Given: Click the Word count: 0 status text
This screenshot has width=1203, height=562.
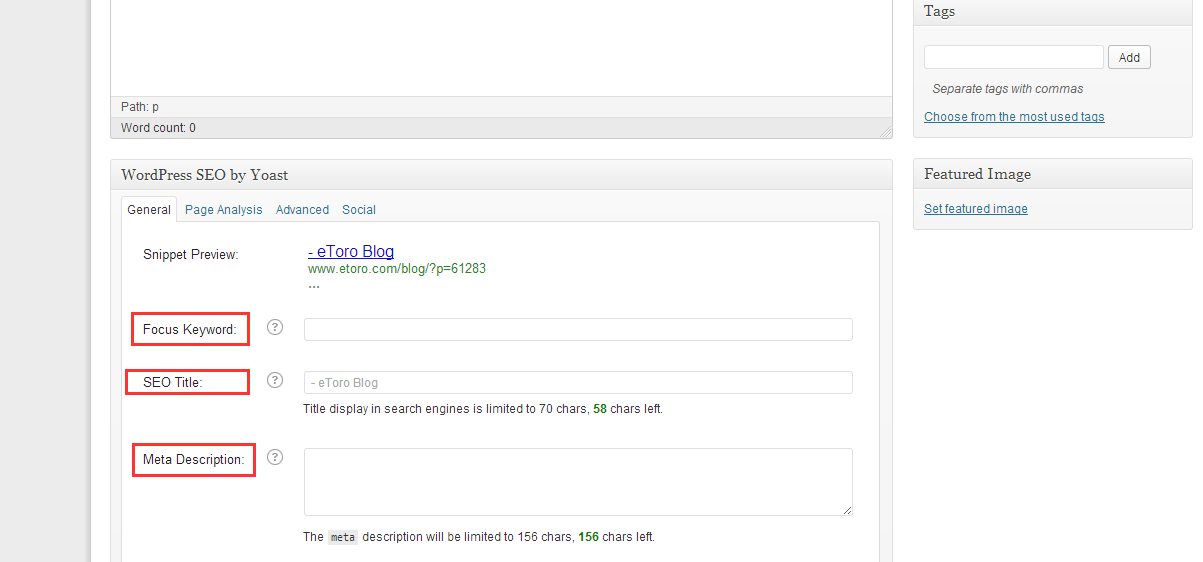Looking at the screenshot, I should tap(158, 128).
